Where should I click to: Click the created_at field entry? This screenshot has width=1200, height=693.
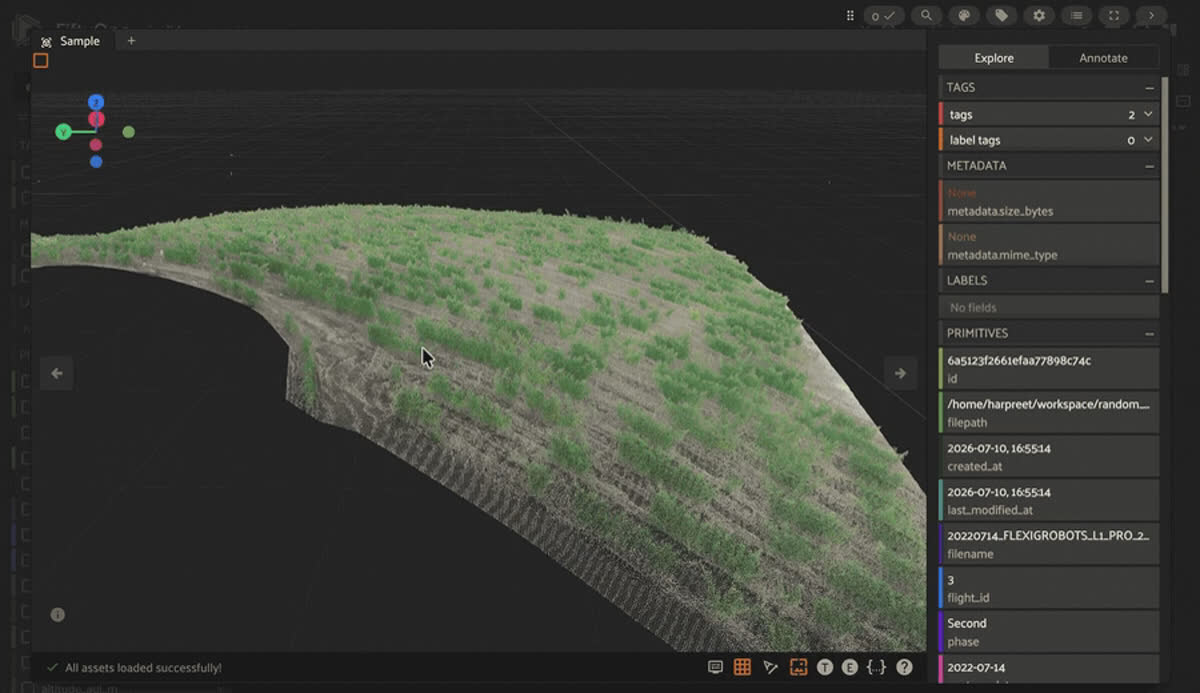point(1049,456)
